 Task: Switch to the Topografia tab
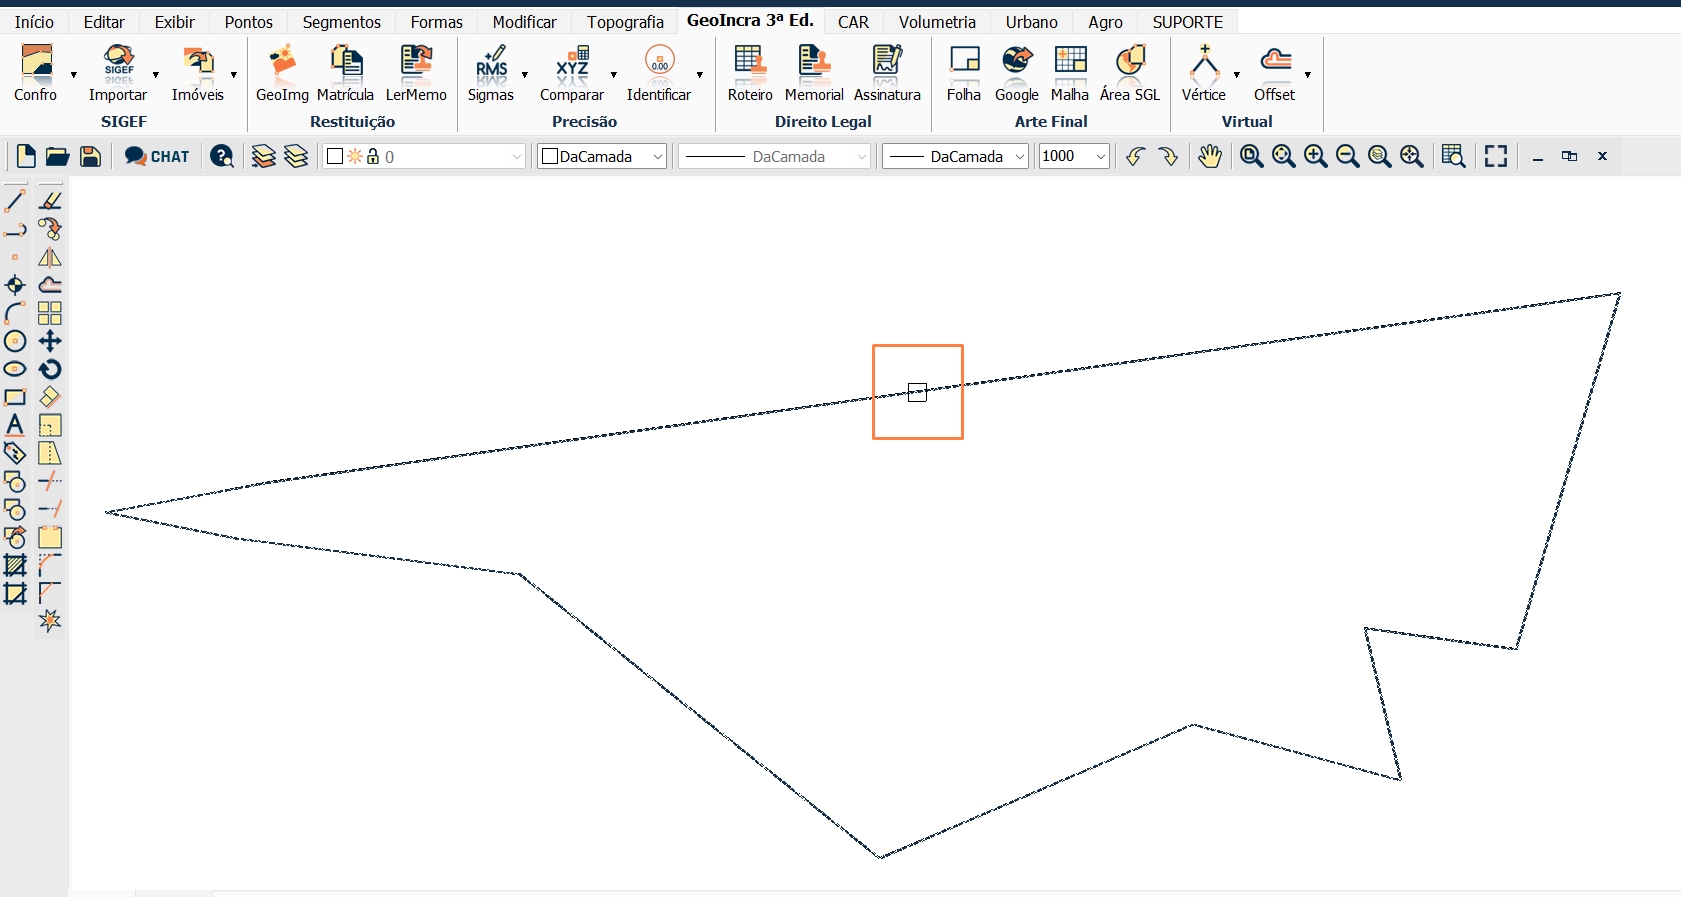[625, 22]
